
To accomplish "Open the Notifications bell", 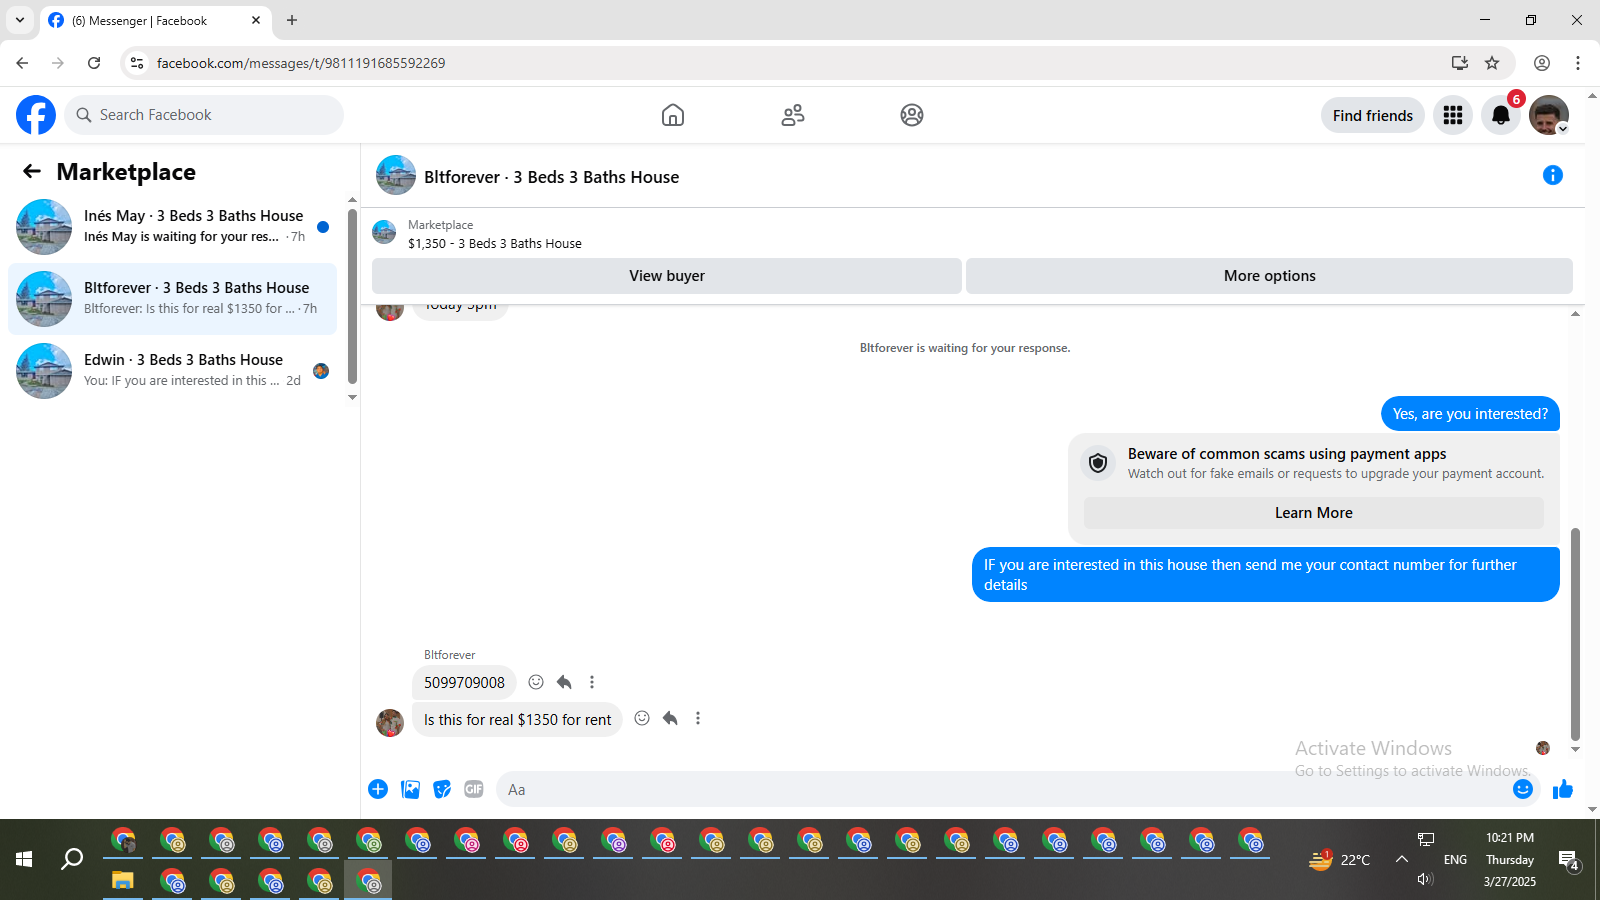I will [x=1501, y=115].
